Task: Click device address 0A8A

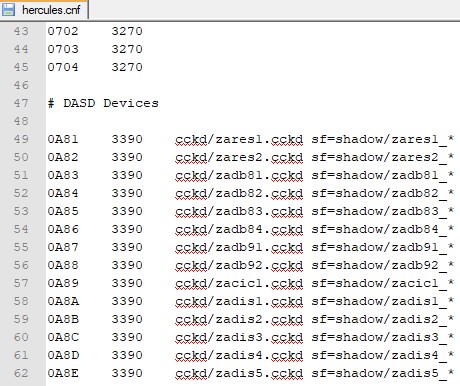Action: tap(63, 301)
